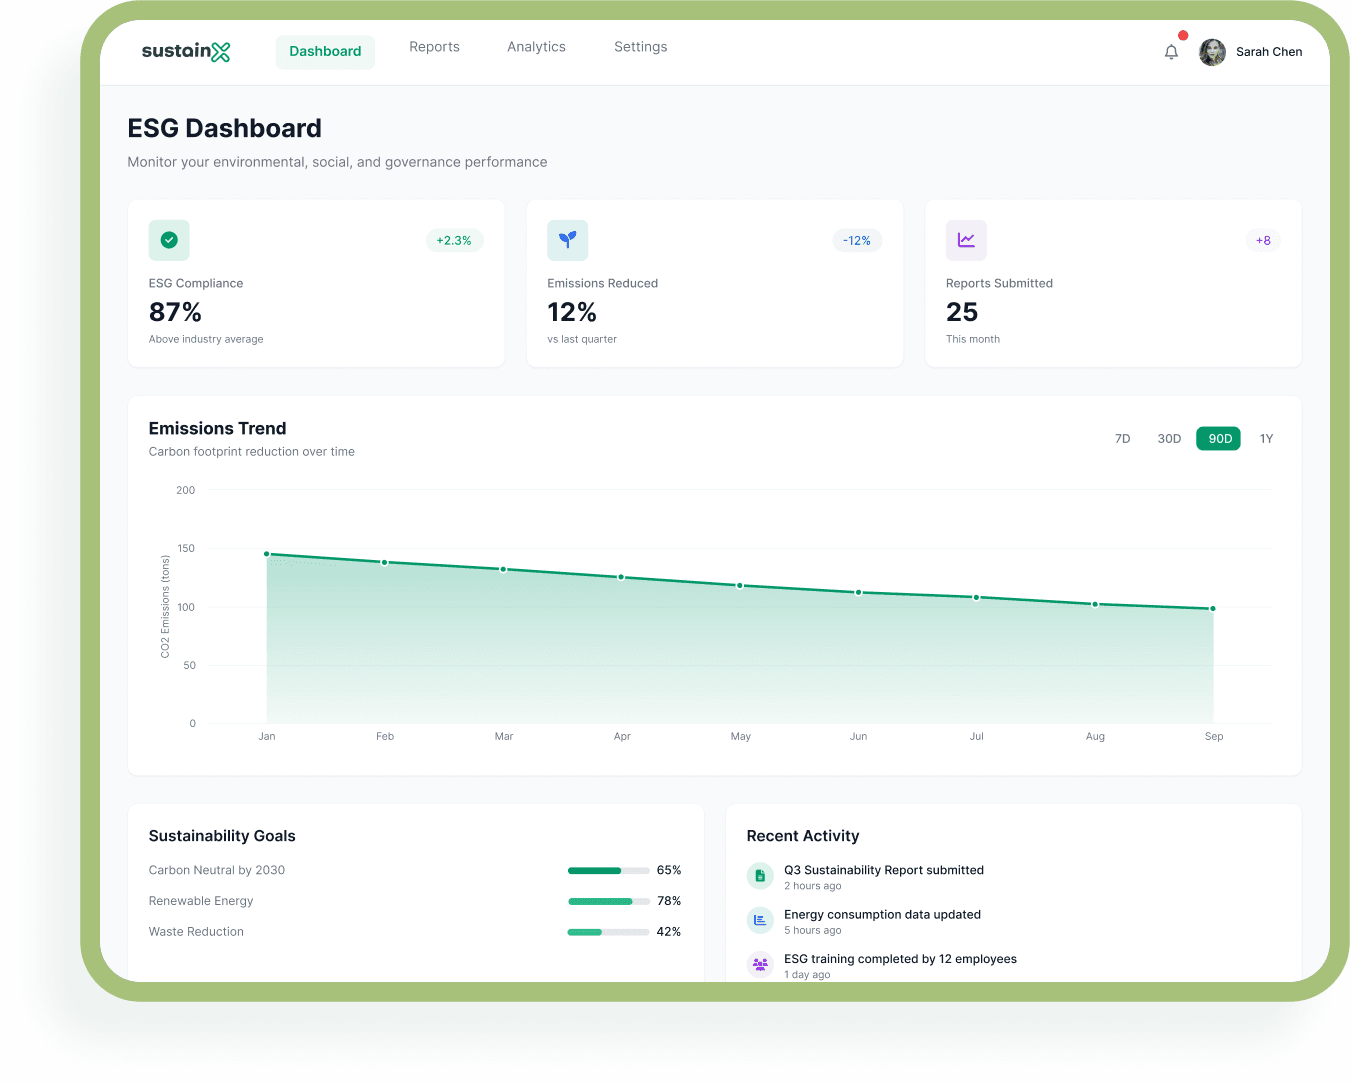
Task: Open the Settings tab
Action: click(x=640, y=47)
